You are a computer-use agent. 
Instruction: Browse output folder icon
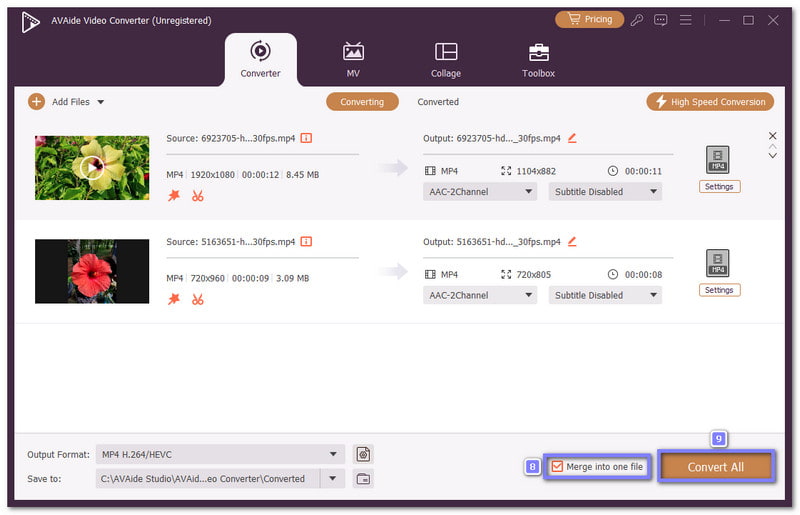363,479
